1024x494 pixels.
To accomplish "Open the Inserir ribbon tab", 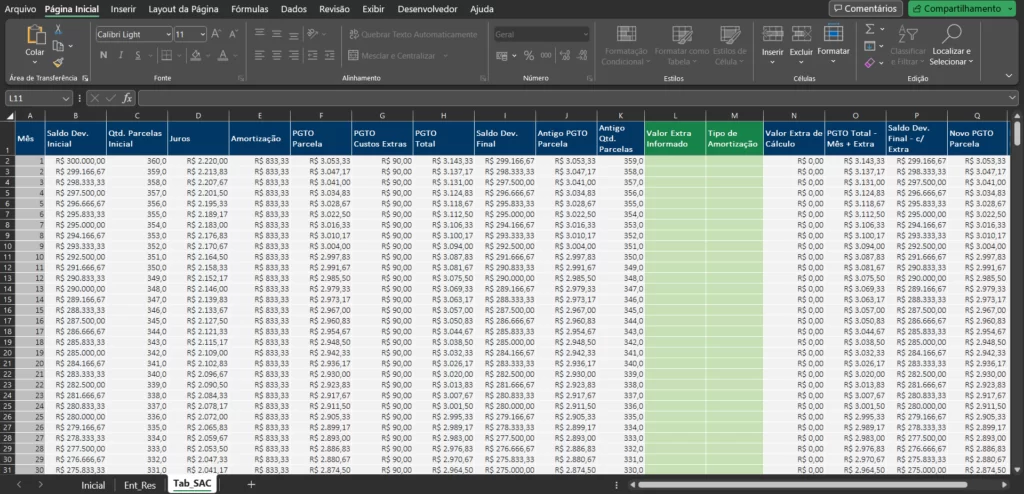I will [x=123, y=9].
